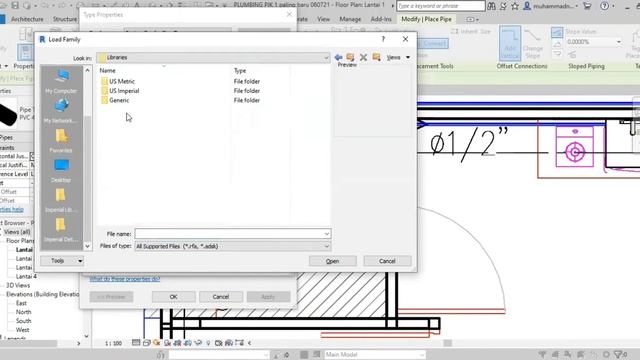Click the Delete X icon in Load Family
The image size is (640, 360).
click(x=363, y=58)
